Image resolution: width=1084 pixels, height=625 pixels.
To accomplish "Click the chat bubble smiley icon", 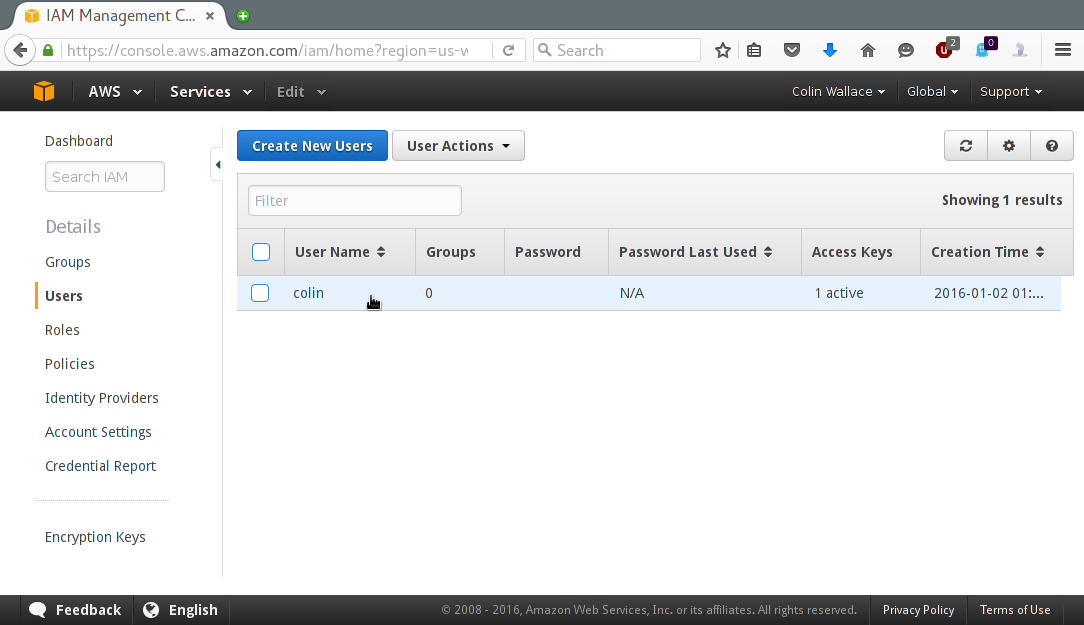I will [906, 50].
